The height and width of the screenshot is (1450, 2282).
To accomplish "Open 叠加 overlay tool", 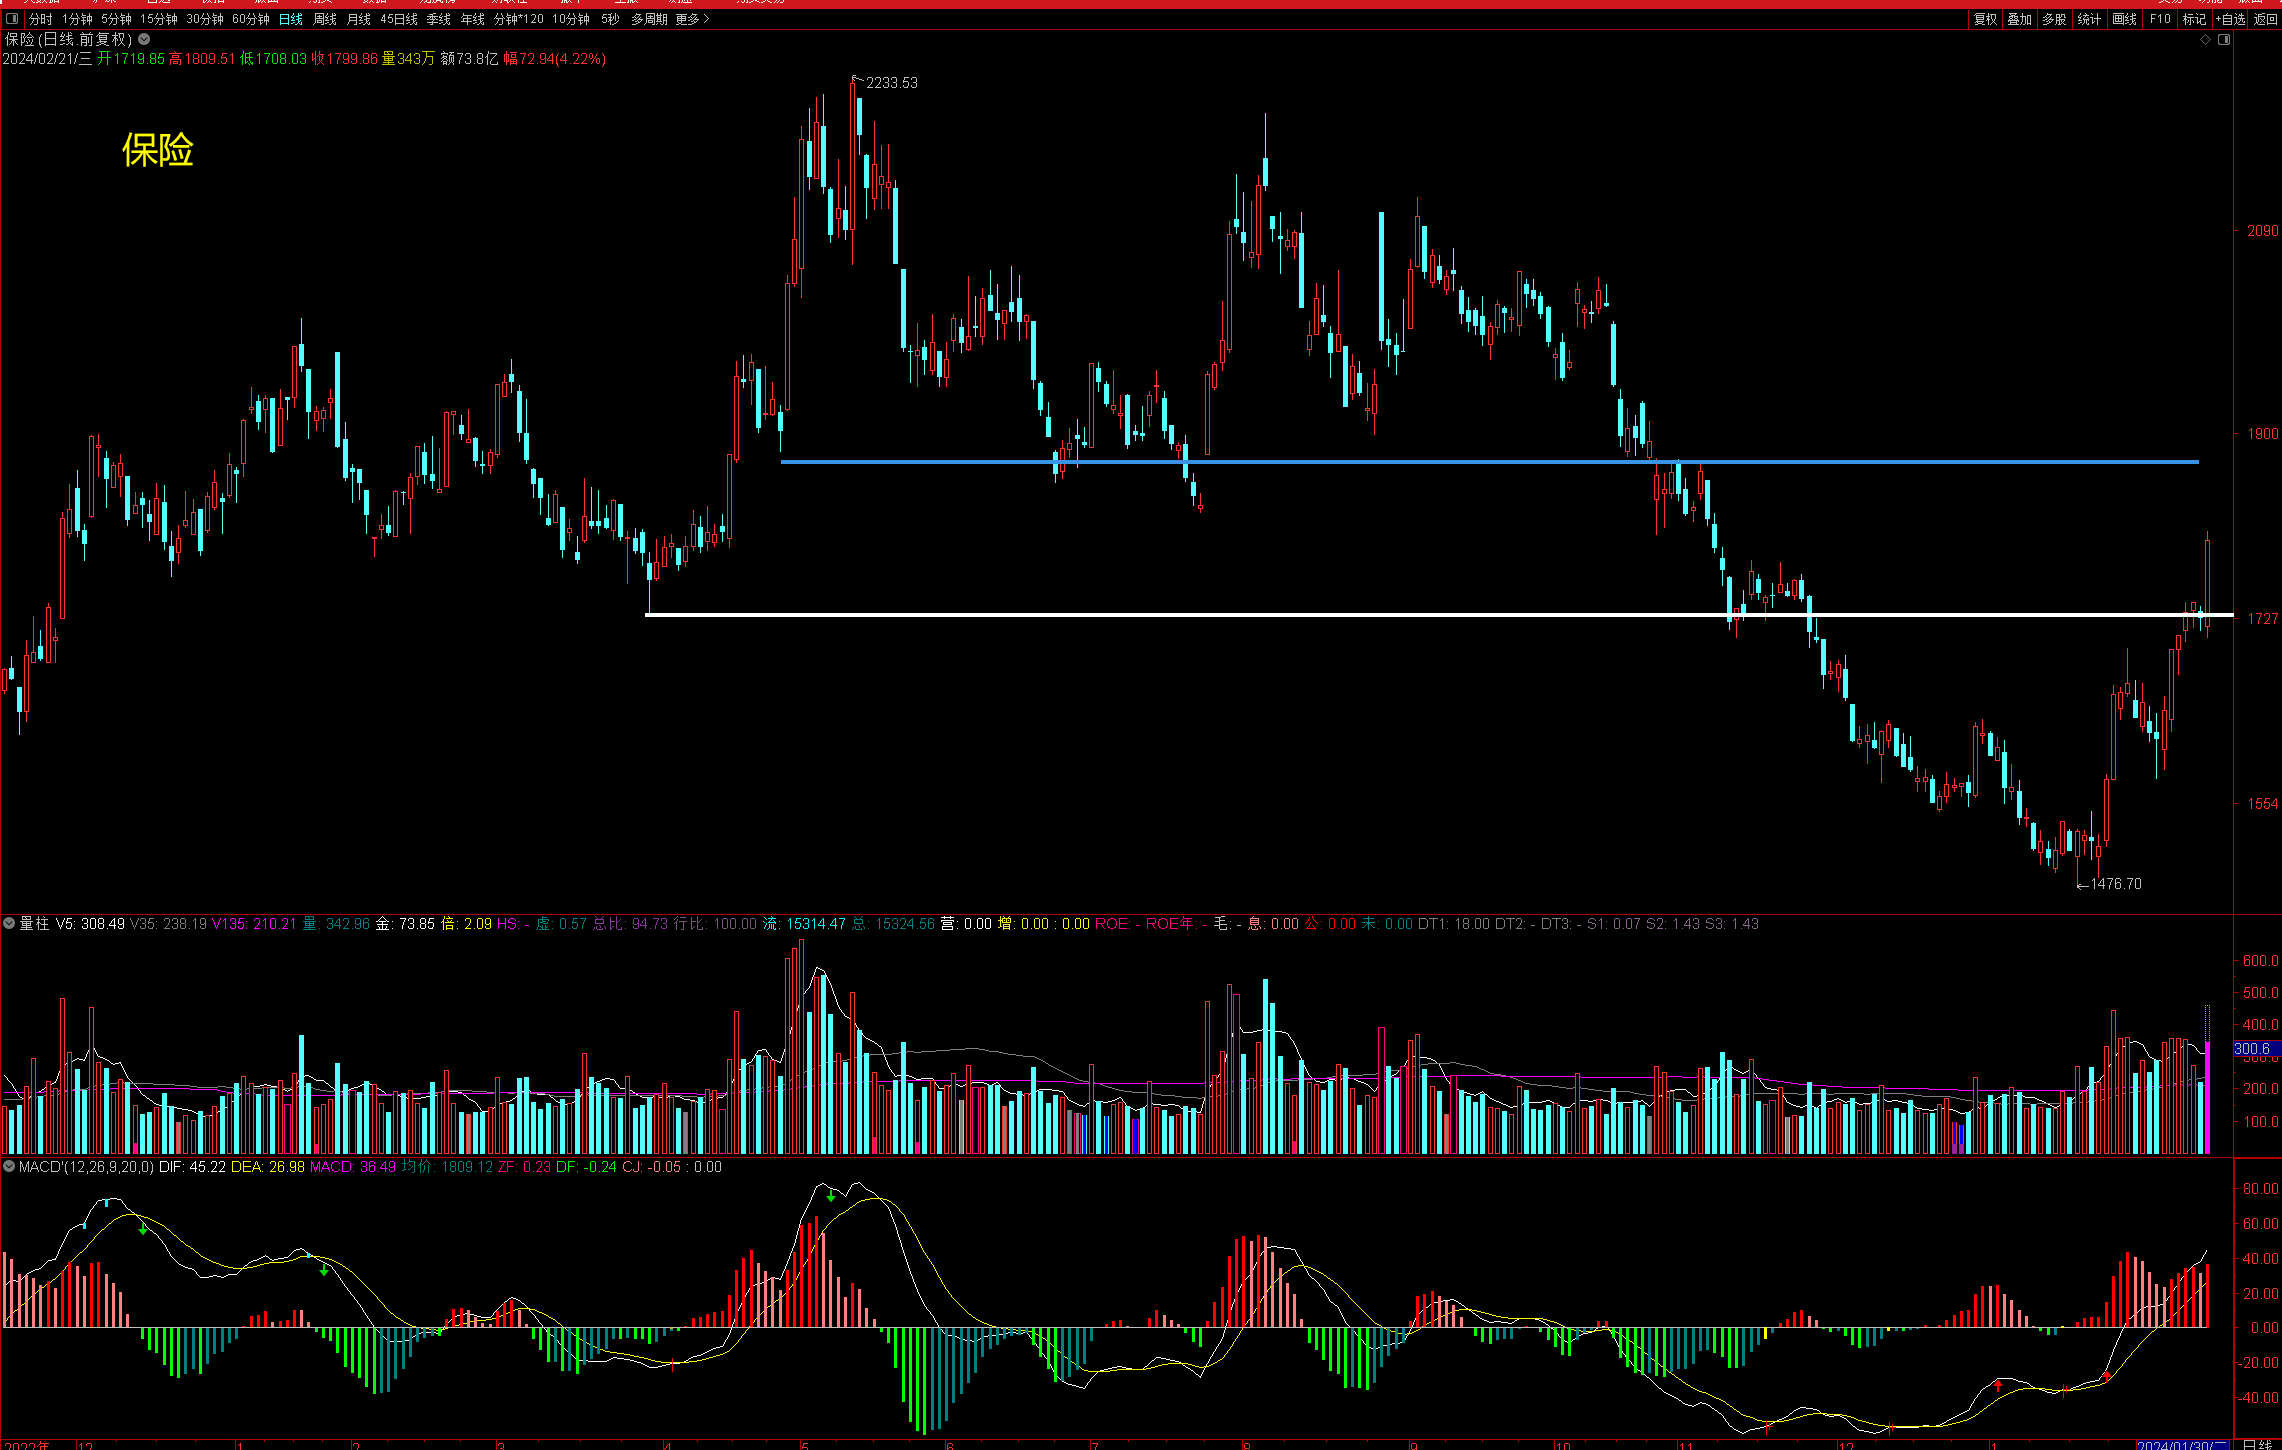I will (x=2019, y=19).
